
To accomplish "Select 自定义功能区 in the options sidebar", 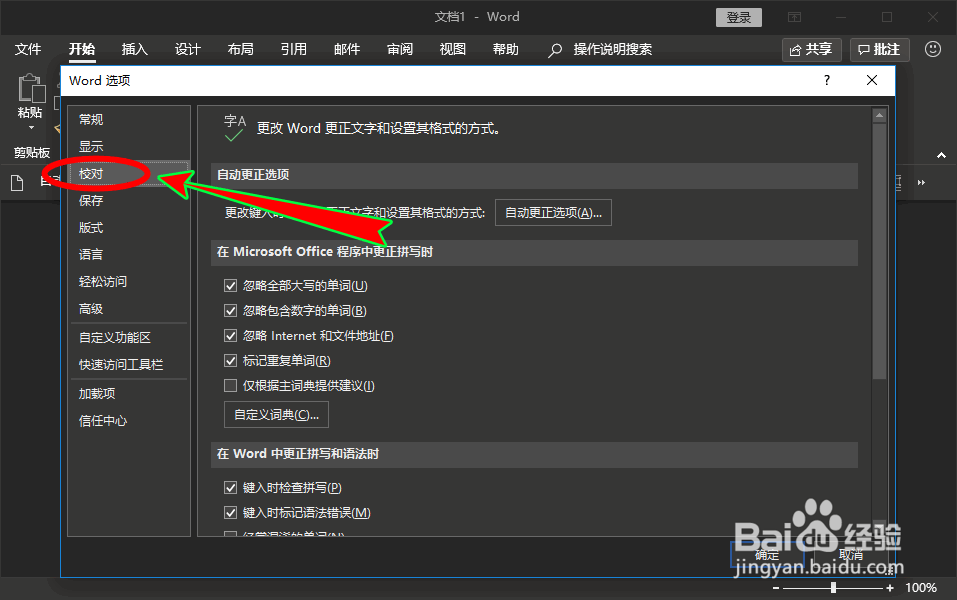I will (129, 338).
